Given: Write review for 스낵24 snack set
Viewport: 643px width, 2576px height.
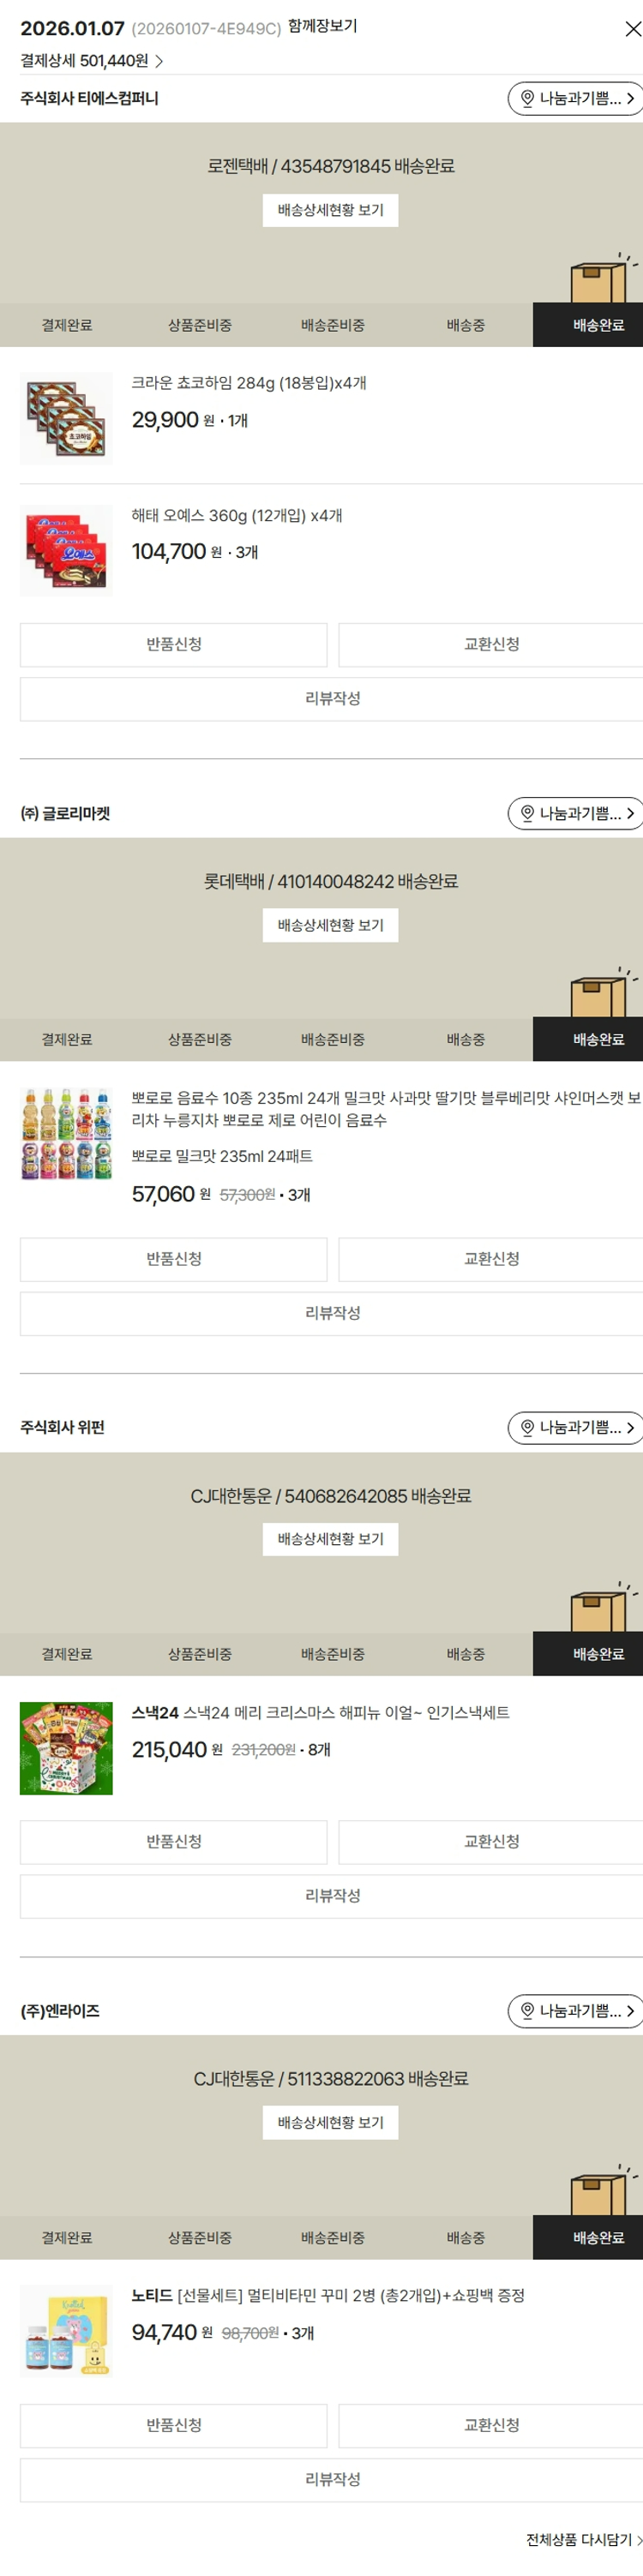Looking at the screenshot, I should coord(332,1896).
